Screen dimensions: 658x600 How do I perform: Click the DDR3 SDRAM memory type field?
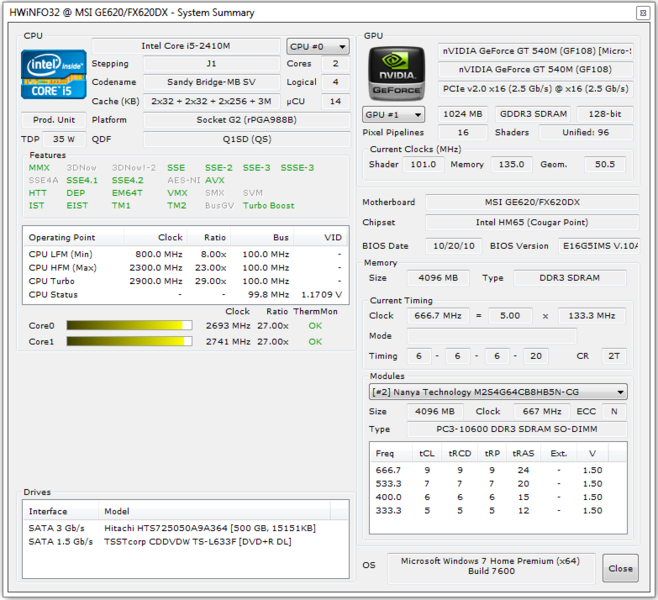point(570,278)
